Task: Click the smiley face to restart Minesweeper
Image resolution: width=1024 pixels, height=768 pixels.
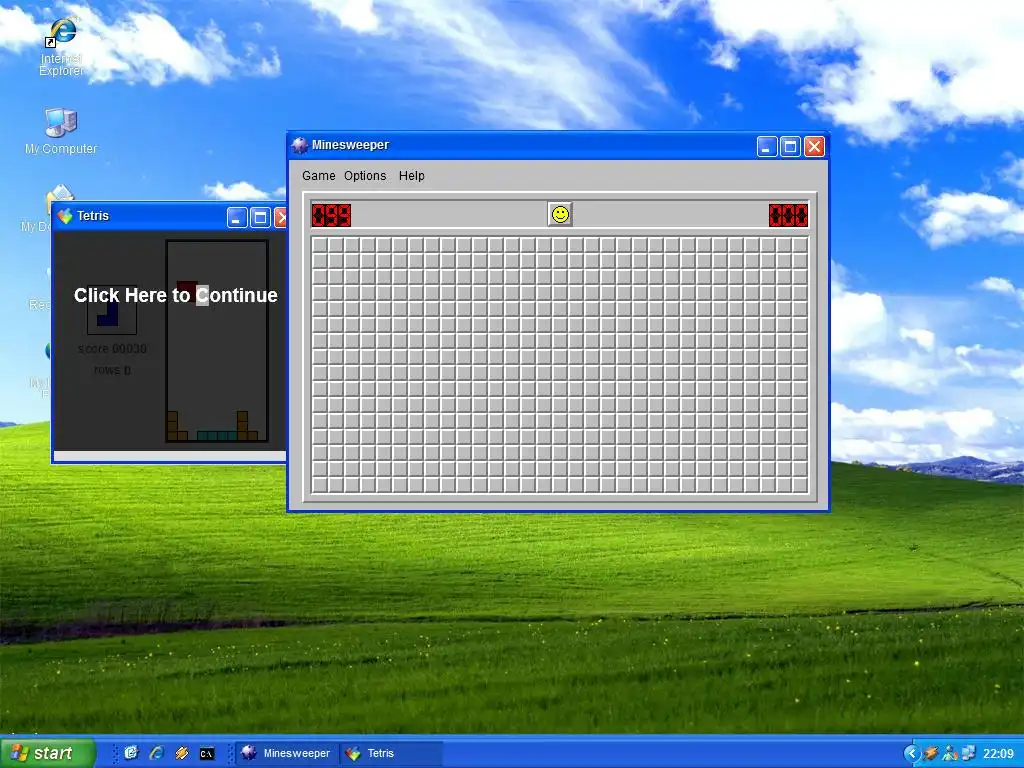Action: (560, 214)
